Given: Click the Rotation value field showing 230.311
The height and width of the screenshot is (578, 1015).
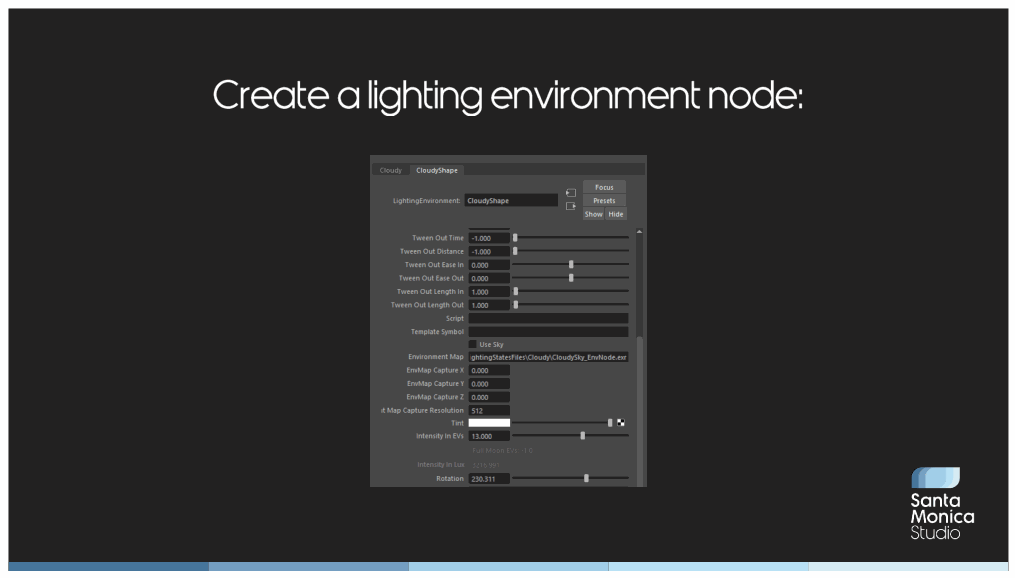Looking at the screenshot, I should pyautogui.click(x=489, y=479).
